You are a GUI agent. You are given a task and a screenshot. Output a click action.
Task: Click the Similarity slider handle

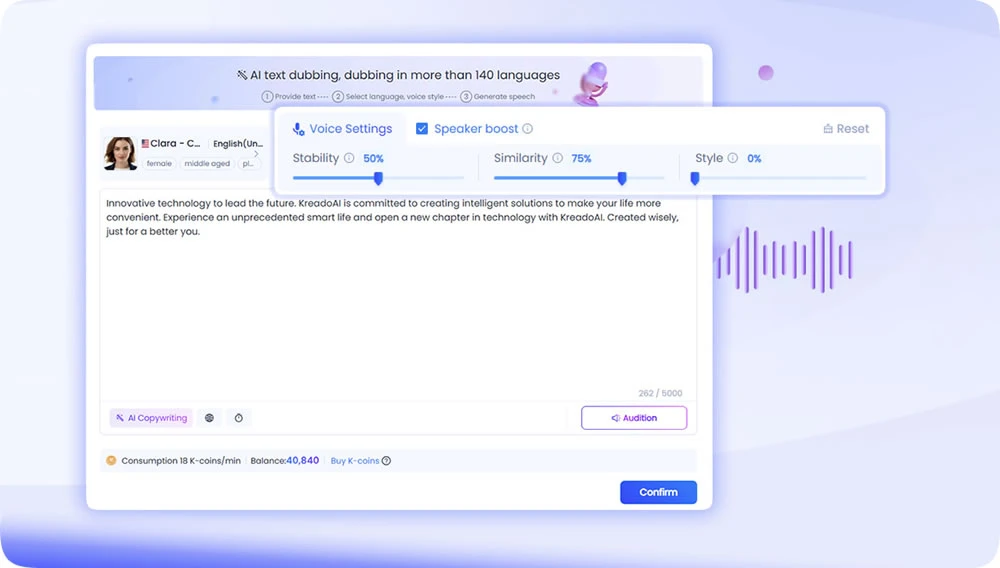pyautogui.click(x=622, y=178)
